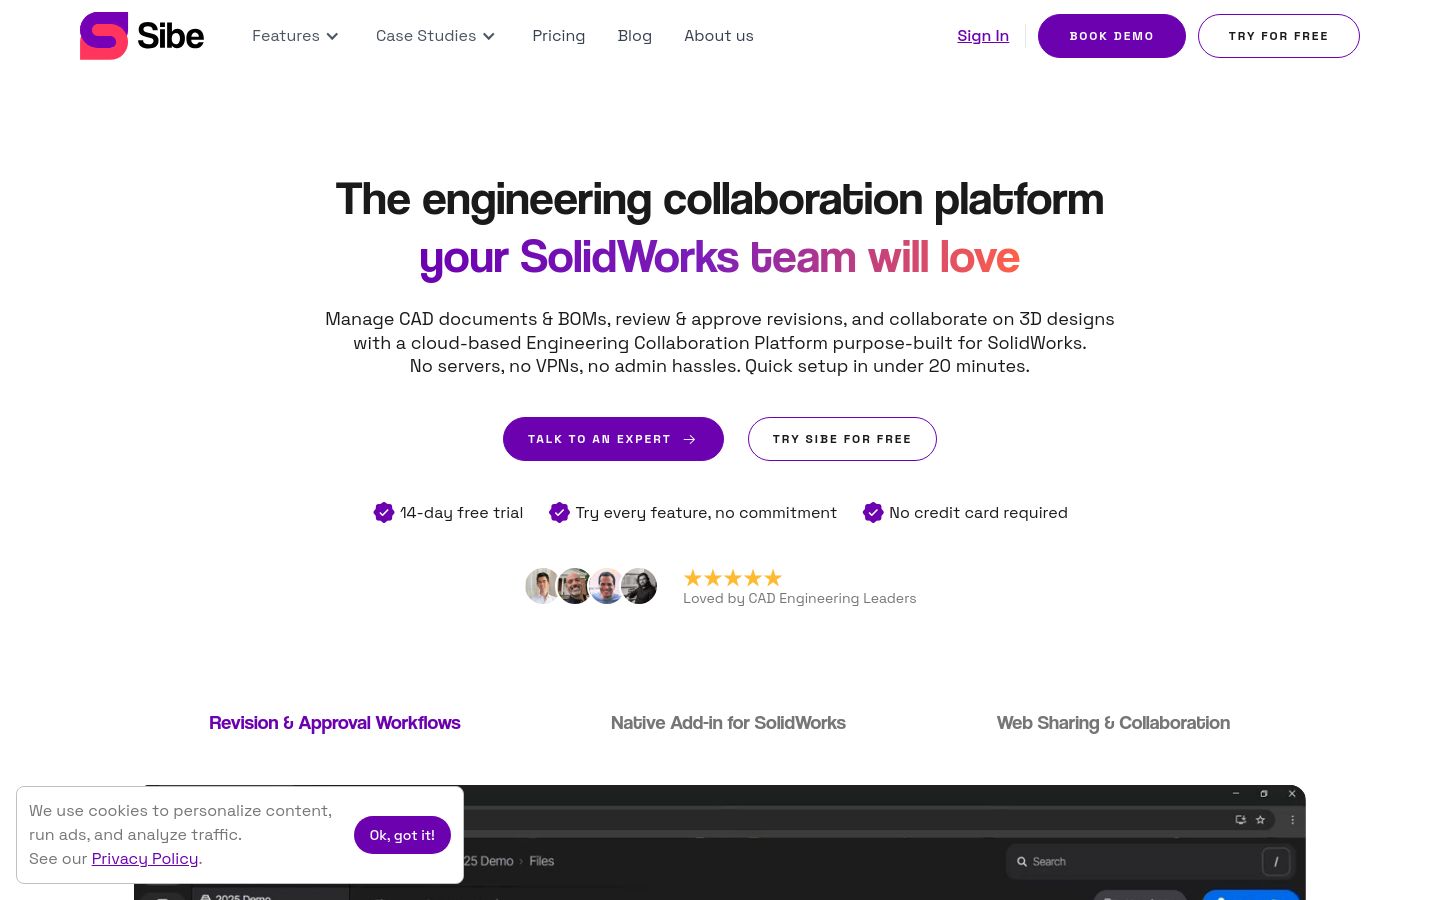The height and width of the screenshot is (900, 1440).
Task: Accept cookies with Ok, got it!
Action: [402, 835]
